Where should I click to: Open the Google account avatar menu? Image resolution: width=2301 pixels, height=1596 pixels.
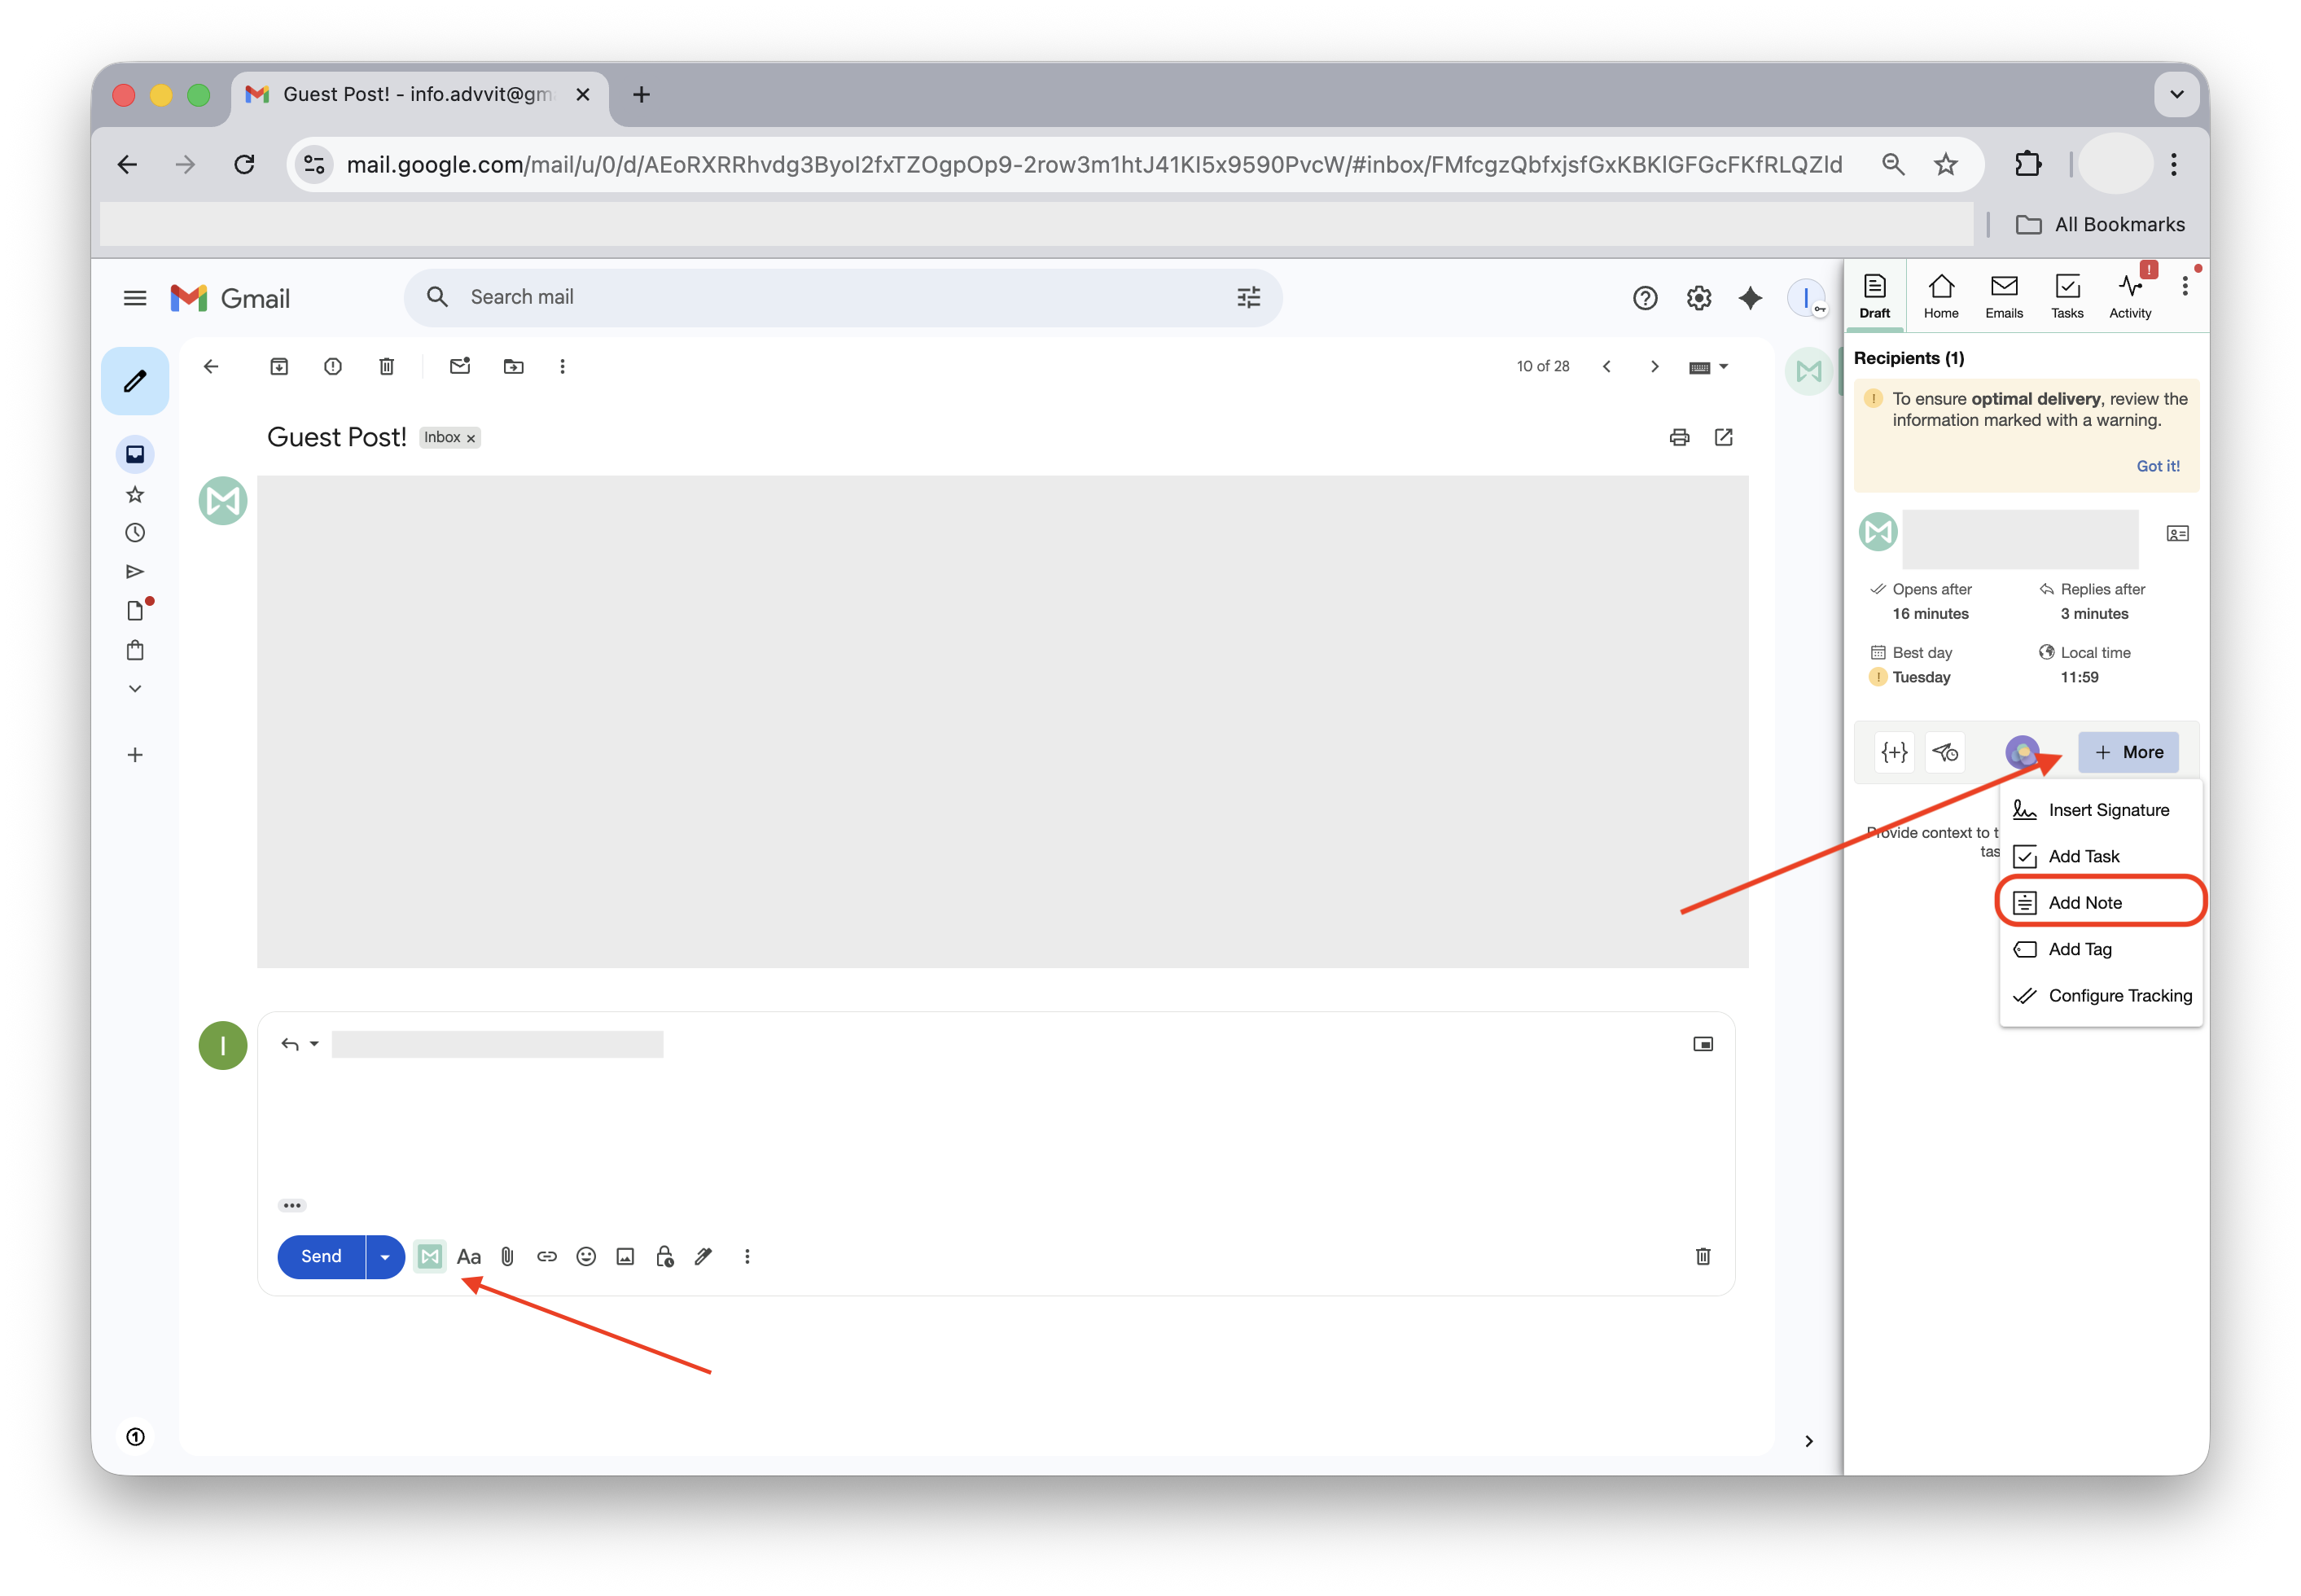click(x=1806, y=298)
